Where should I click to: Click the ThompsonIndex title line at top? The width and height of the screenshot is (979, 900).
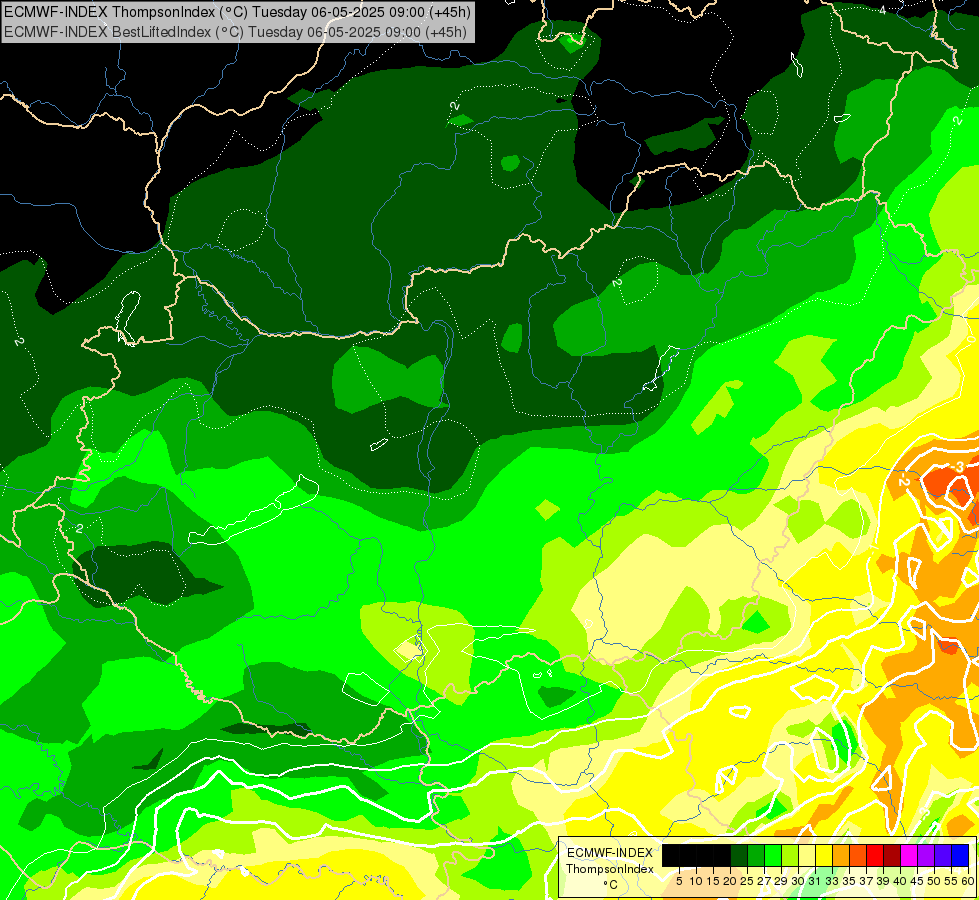pos(237,11)
